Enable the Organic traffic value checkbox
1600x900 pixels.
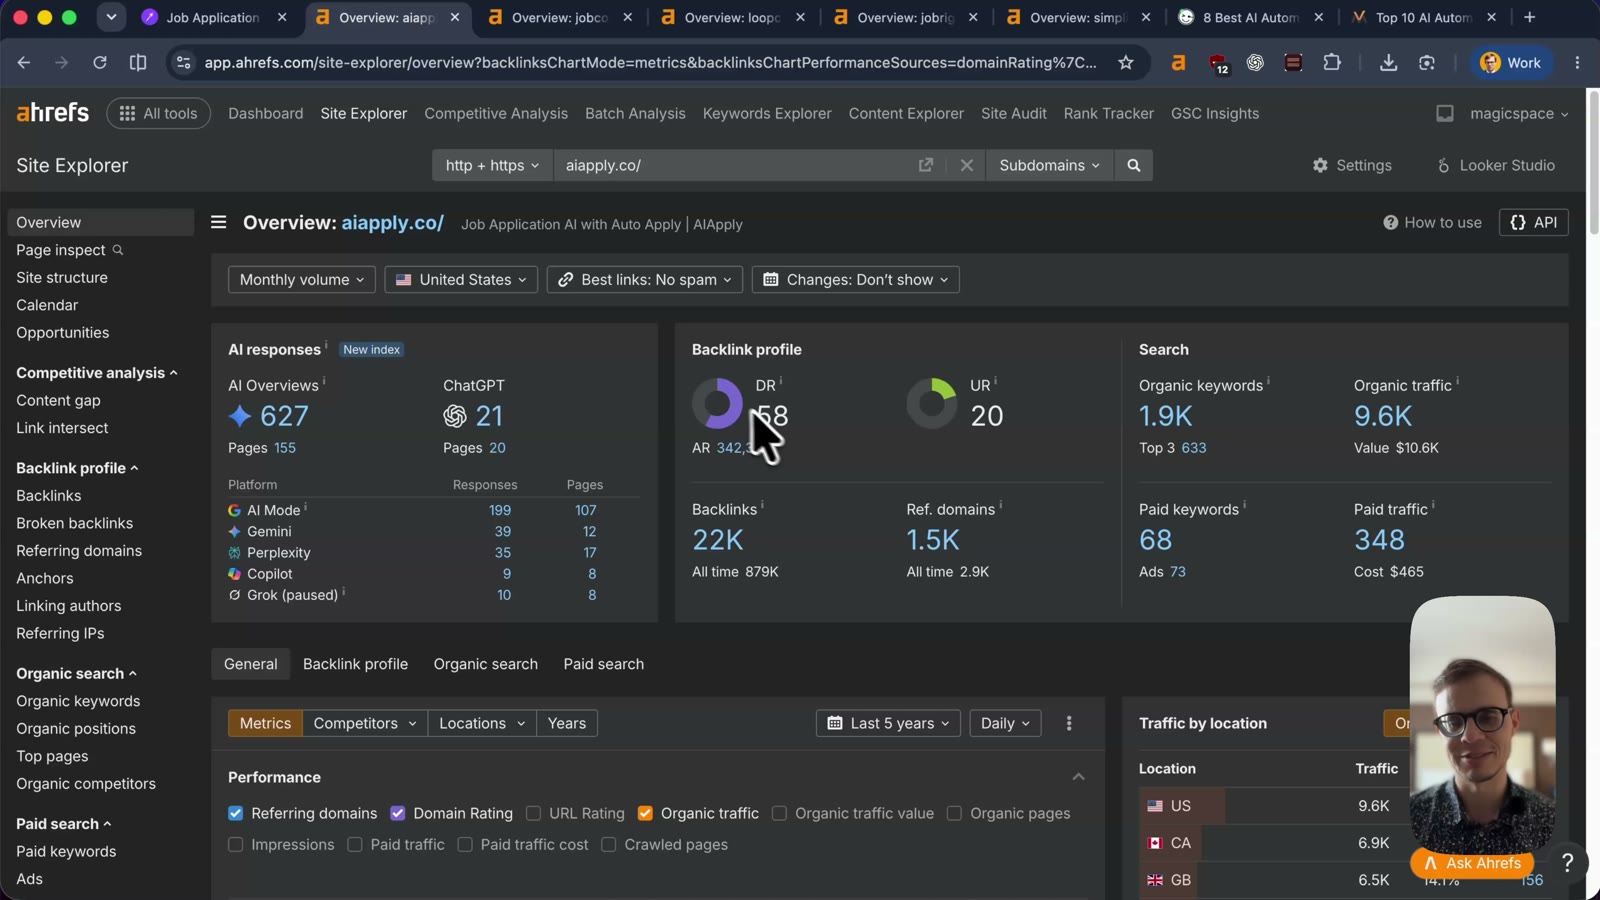tap(779, 813)
